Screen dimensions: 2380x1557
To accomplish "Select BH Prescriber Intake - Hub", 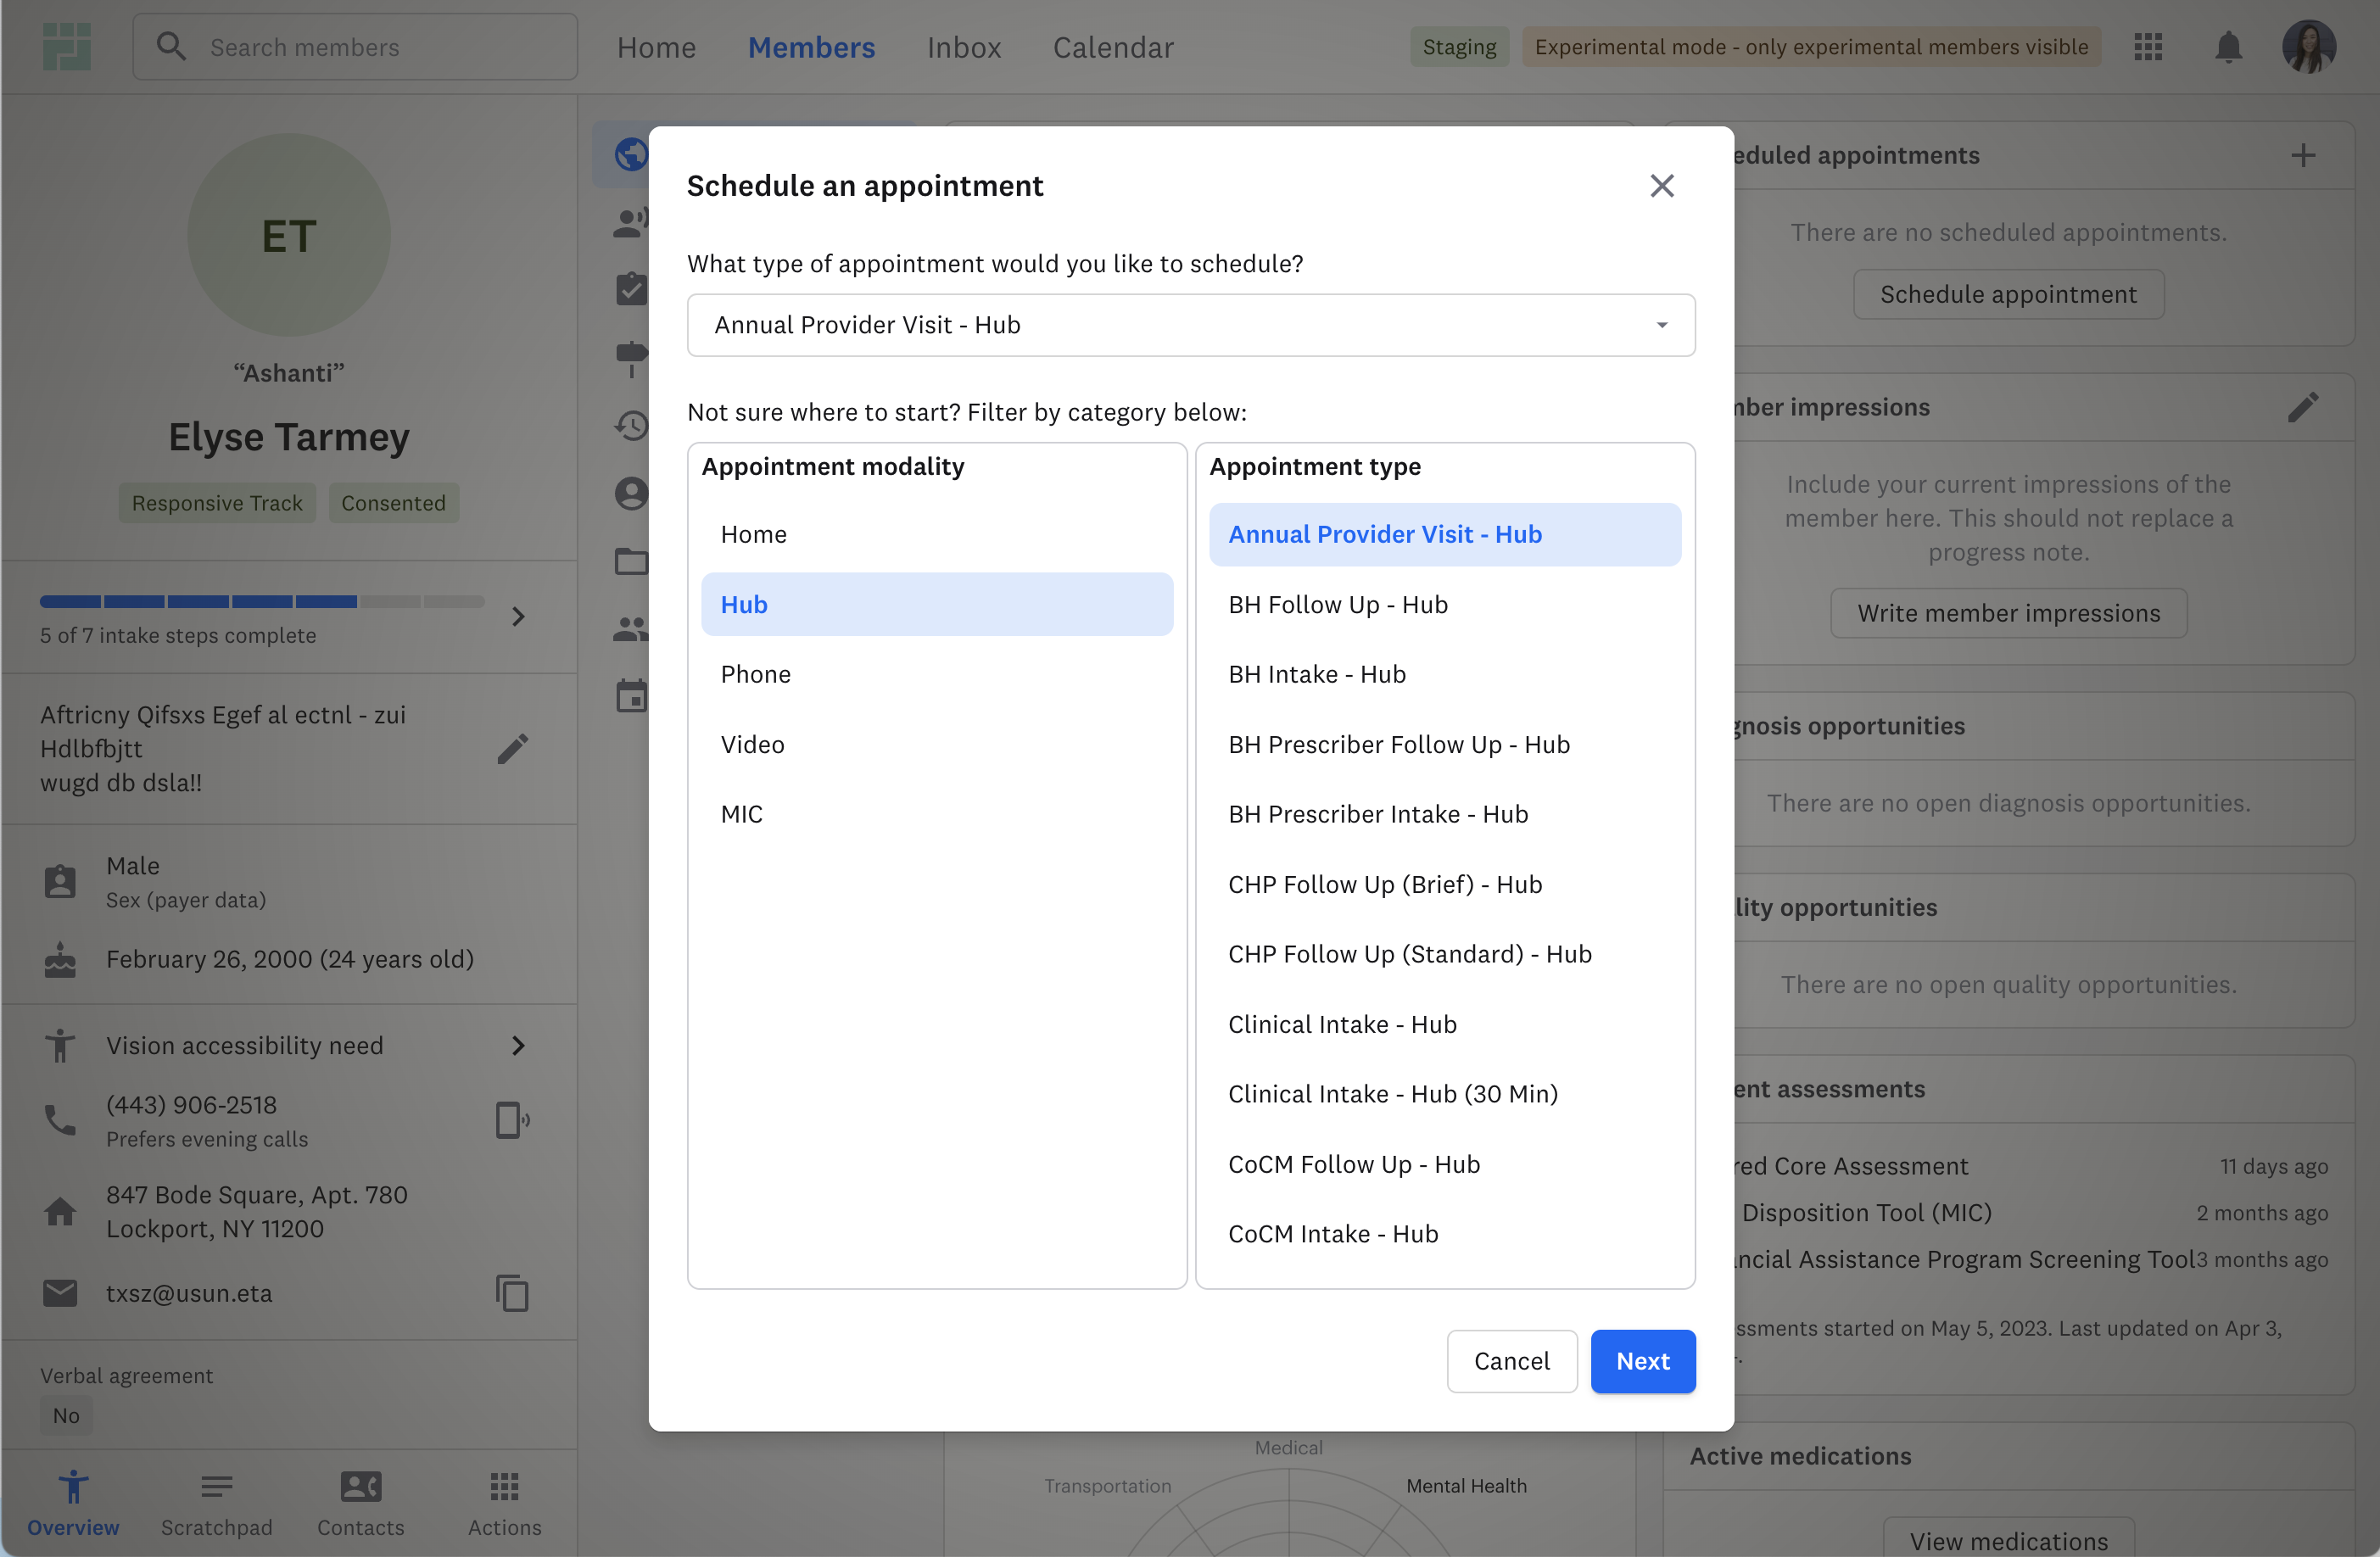I will coord(1445,814).
